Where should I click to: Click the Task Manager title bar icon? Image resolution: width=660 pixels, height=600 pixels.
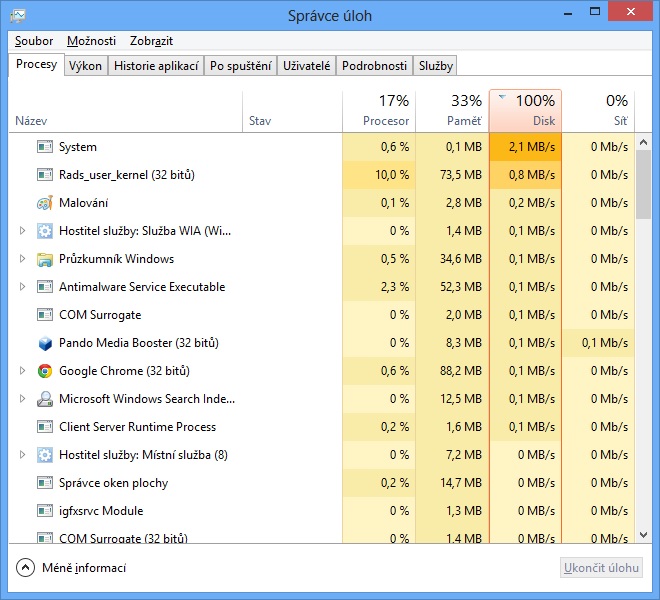point(18,16)
